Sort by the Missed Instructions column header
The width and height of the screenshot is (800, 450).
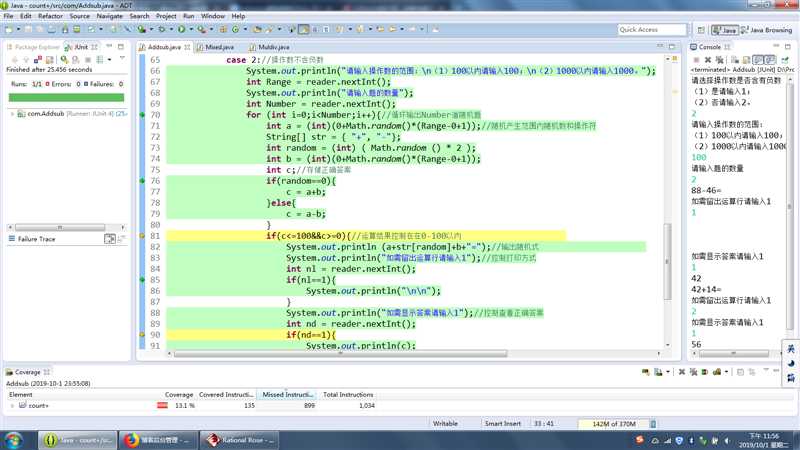[x=287, y=394]
